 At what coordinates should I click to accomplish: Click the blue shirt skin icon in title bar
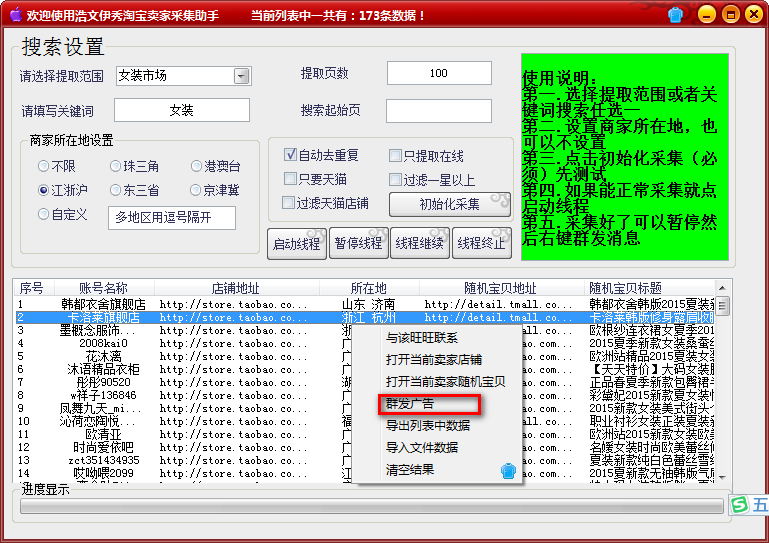(x=675, y=15)
